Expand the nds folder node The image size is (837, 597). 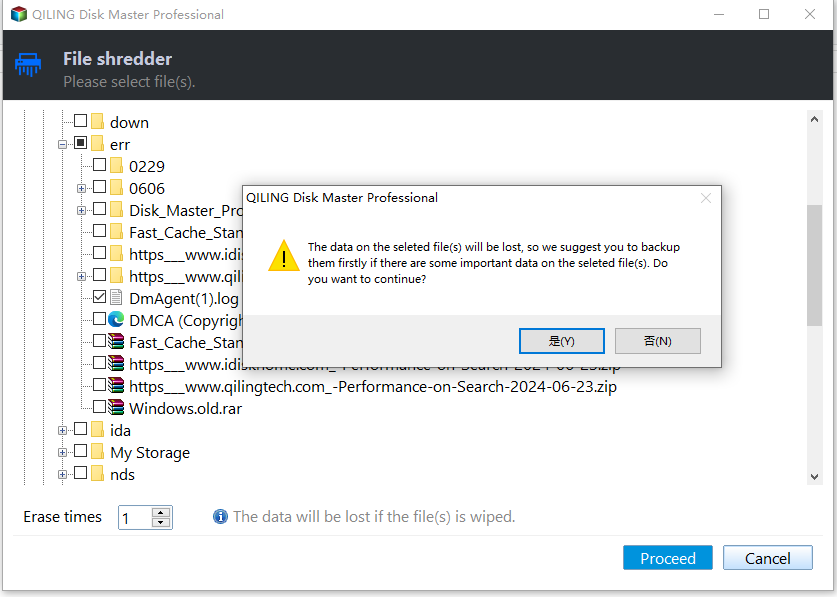[x=62, y=474]
